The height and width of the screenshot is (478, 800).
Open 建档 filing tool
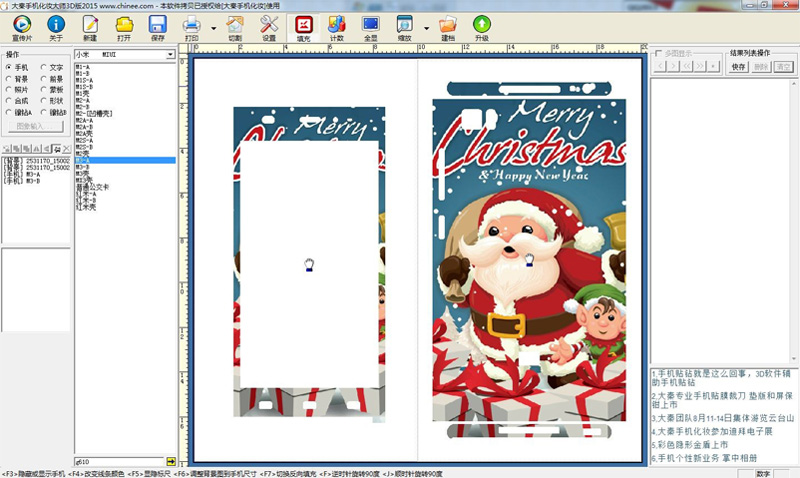coord(448,28)
